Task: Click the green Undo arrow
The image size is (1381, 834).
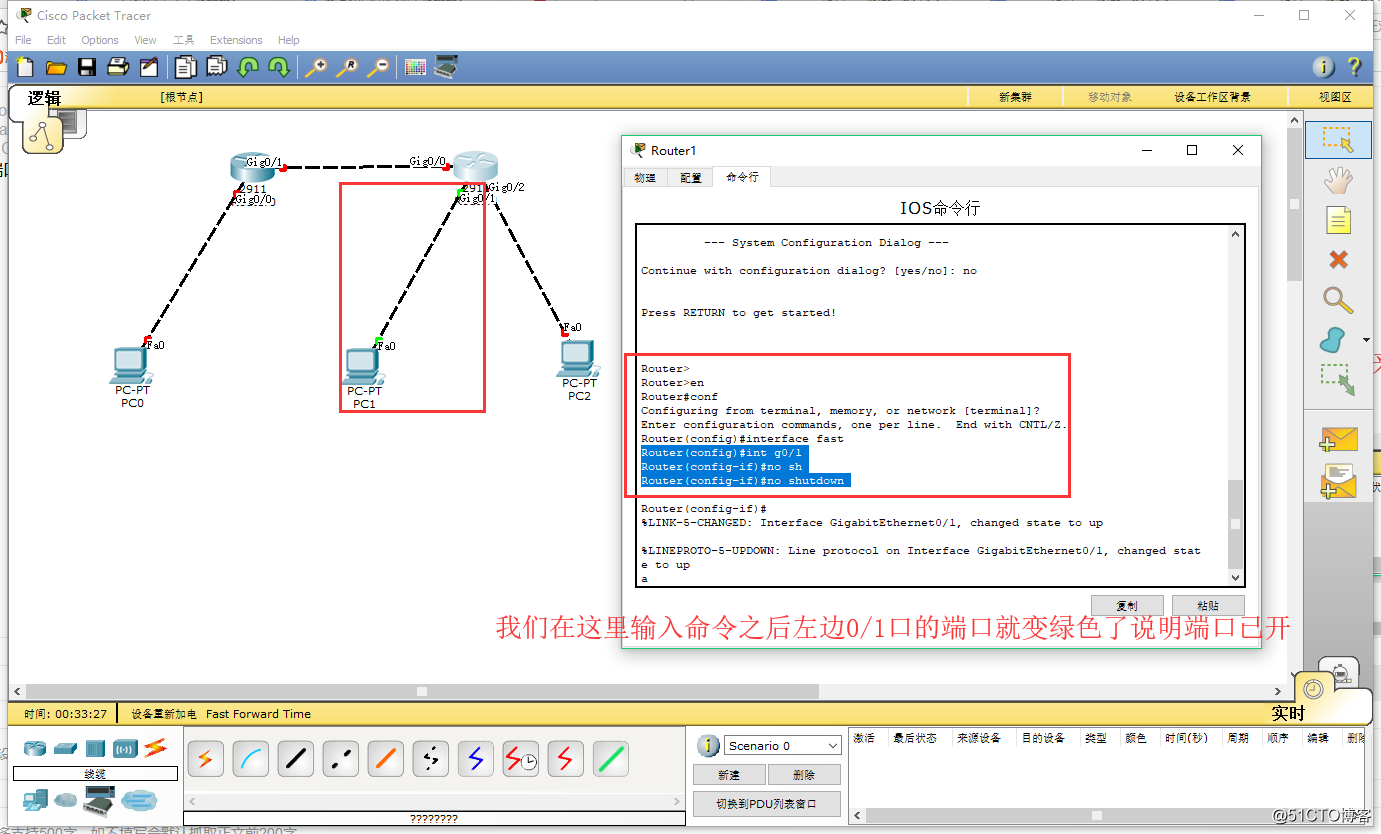Action: pyautogui.click(x=248, y=67)
